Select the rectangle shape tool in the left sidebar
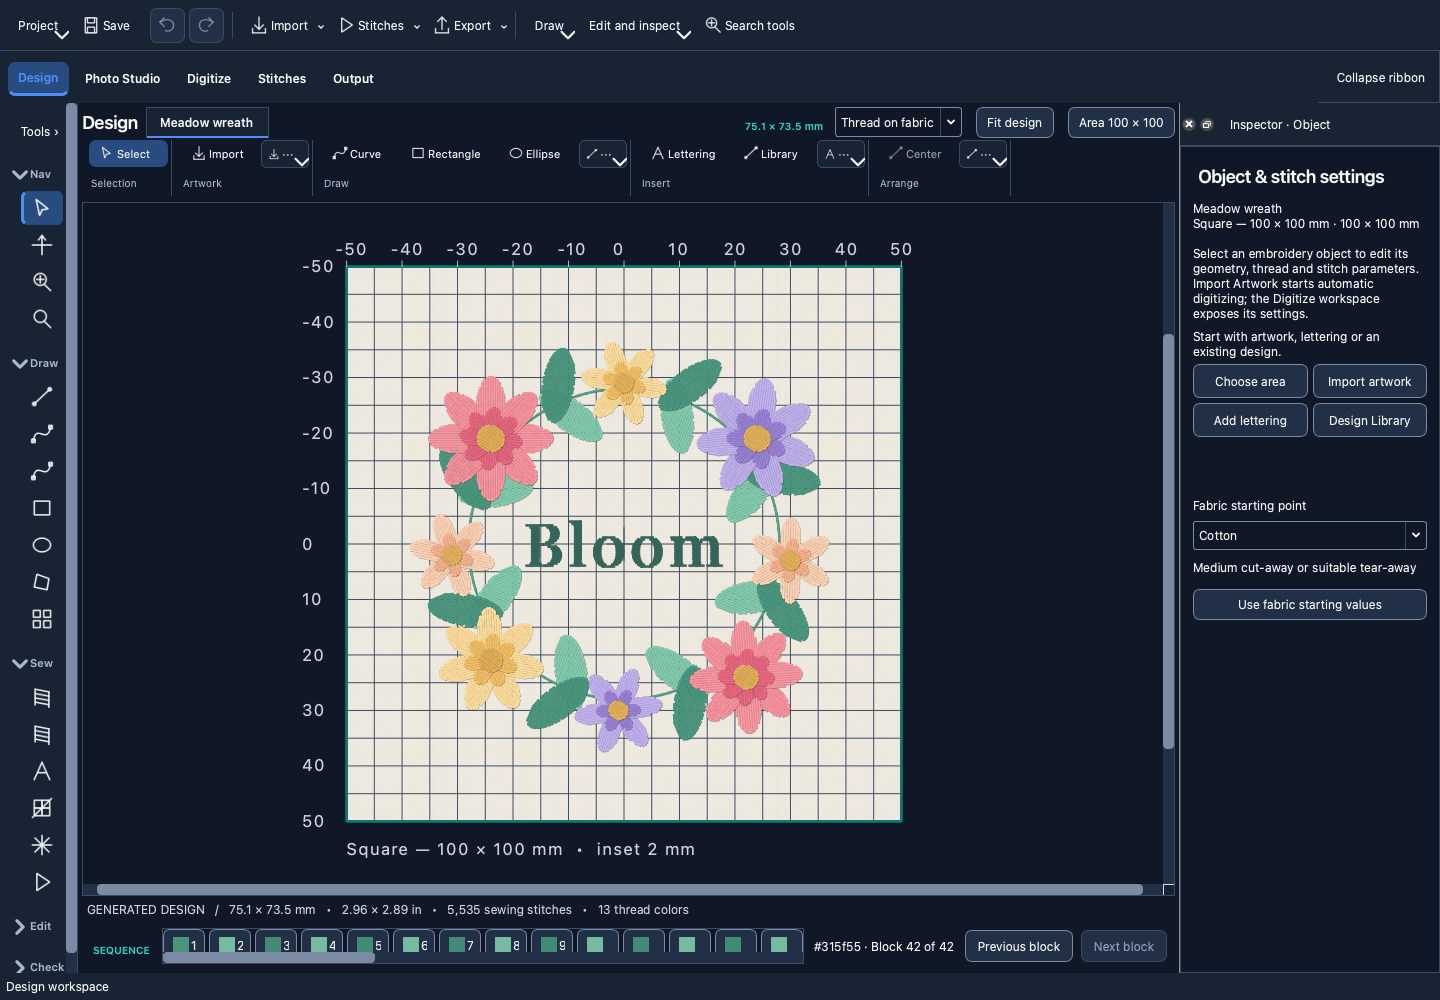Viewport: 1440px width, 1000px height. tap(42, 508)
